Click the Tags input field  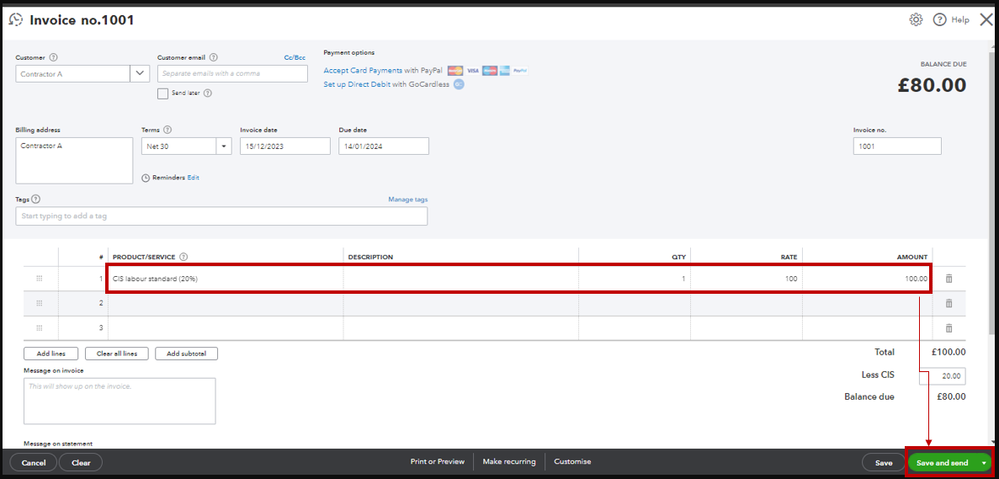(222, 216)
